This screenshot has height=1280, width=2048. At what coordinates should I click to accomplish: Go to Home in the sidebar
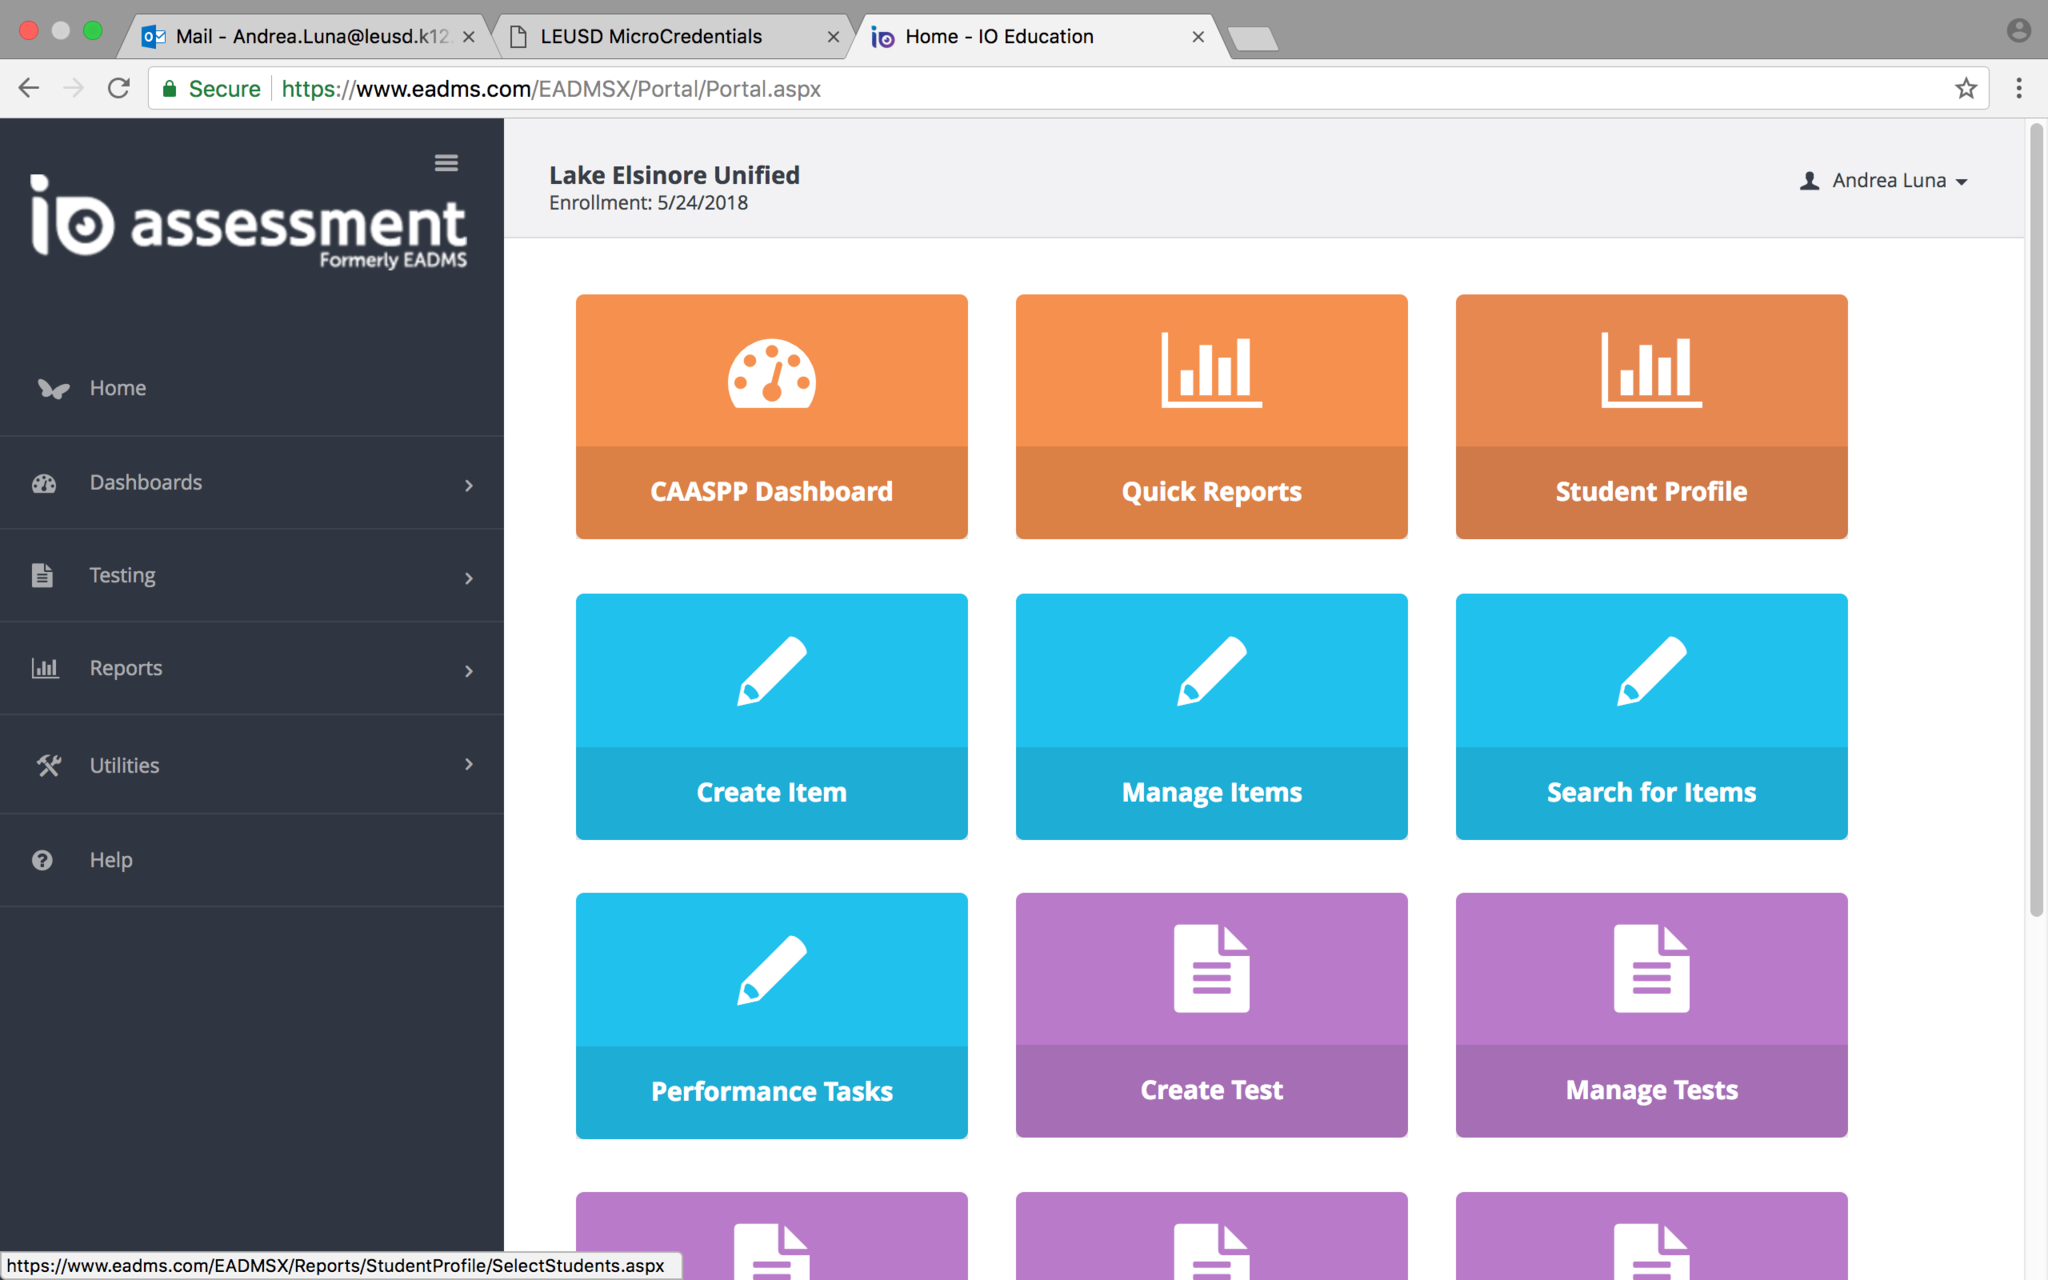(117, 388)
